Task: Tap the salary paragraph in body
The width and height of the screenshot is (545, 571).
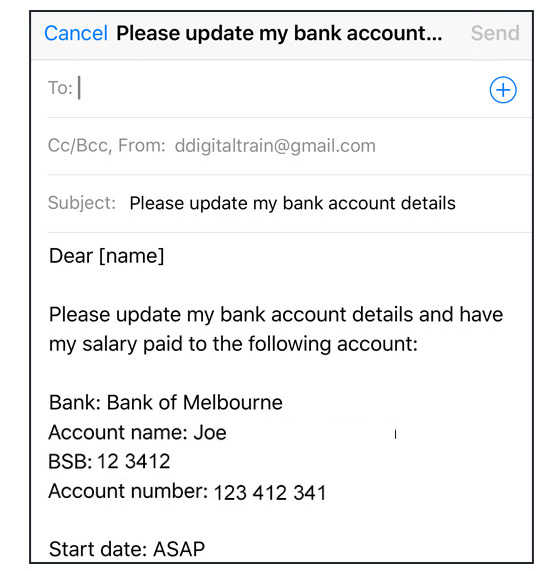Action: tap(276, 329)
